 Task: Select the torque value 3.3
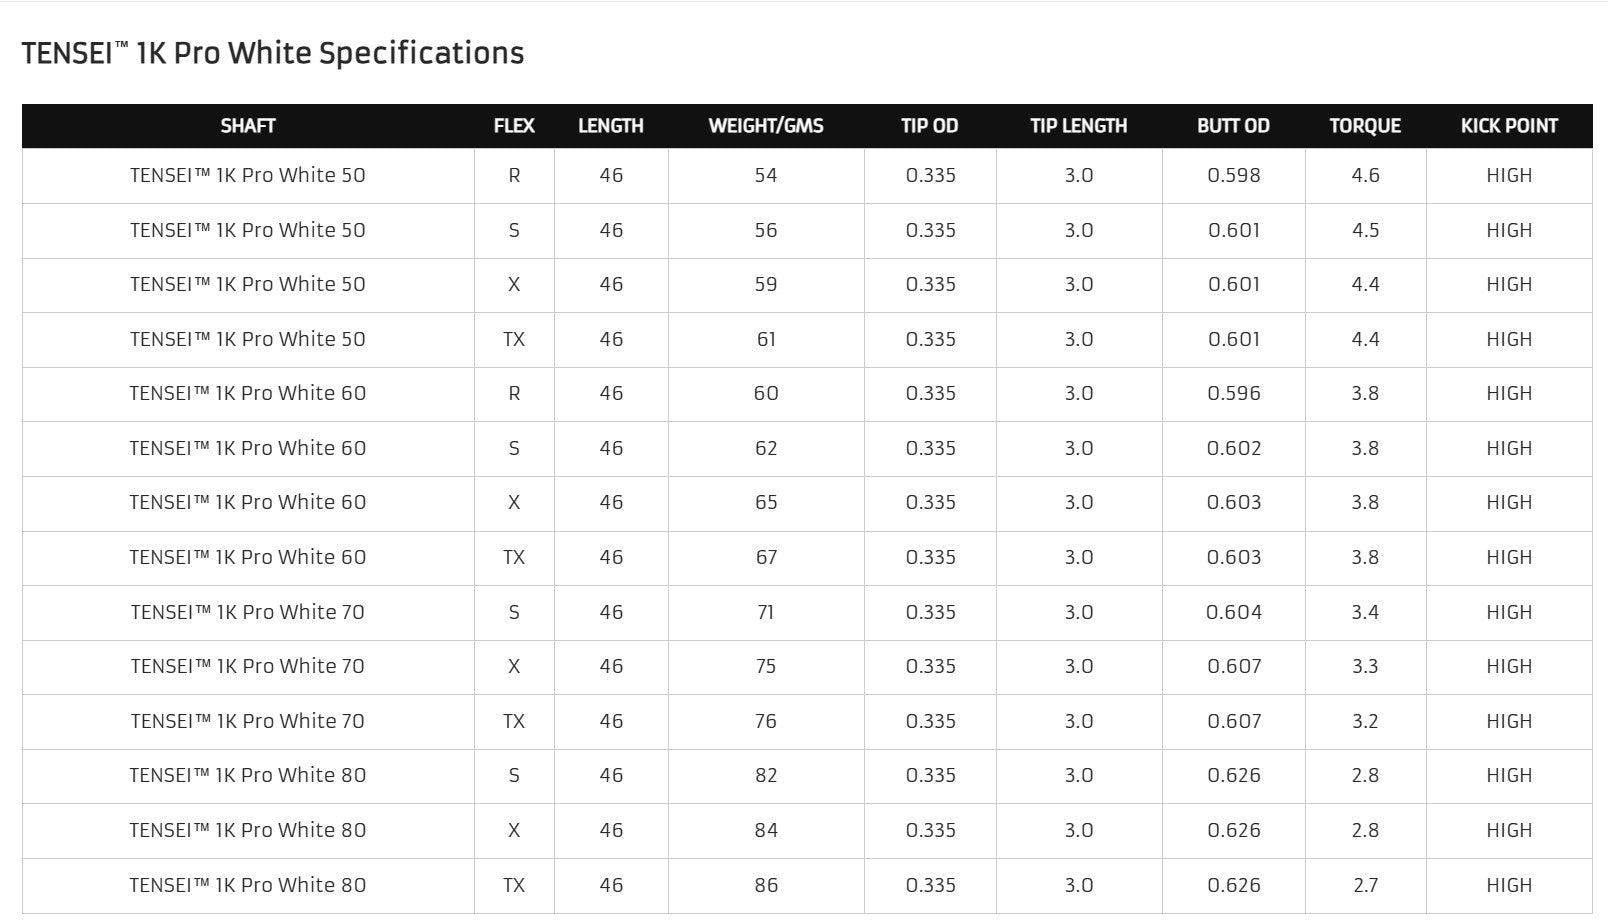[x=1365, y=667]
